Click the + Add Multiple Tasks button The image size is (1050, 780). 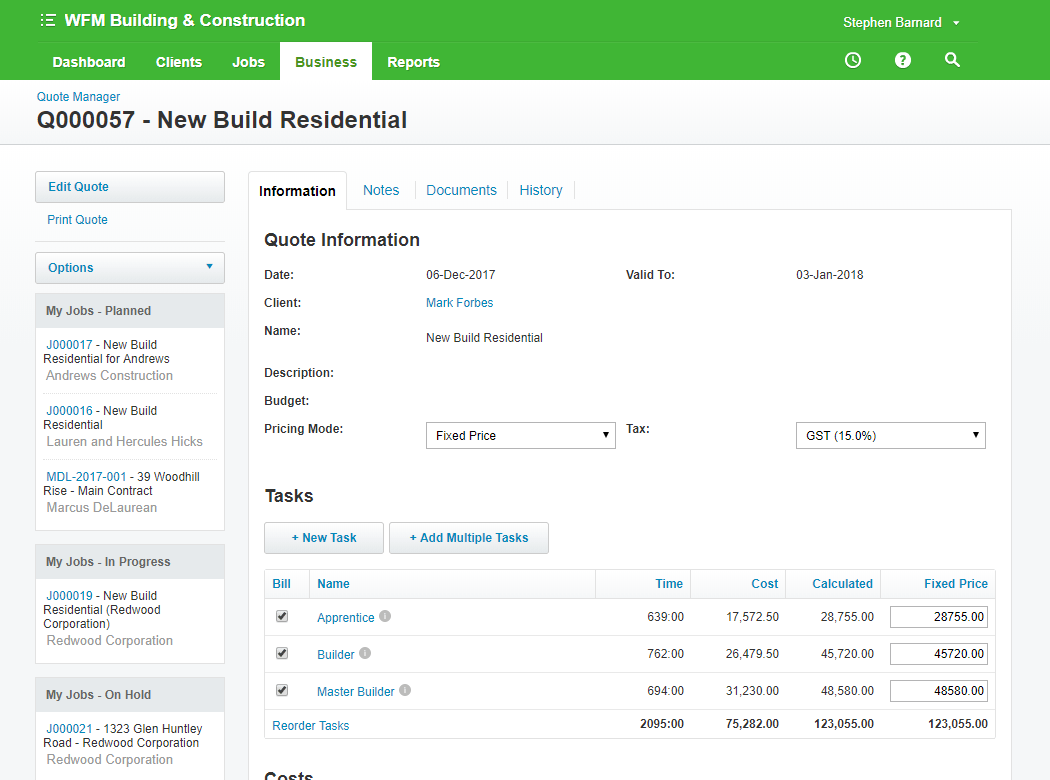click(469, 538)
